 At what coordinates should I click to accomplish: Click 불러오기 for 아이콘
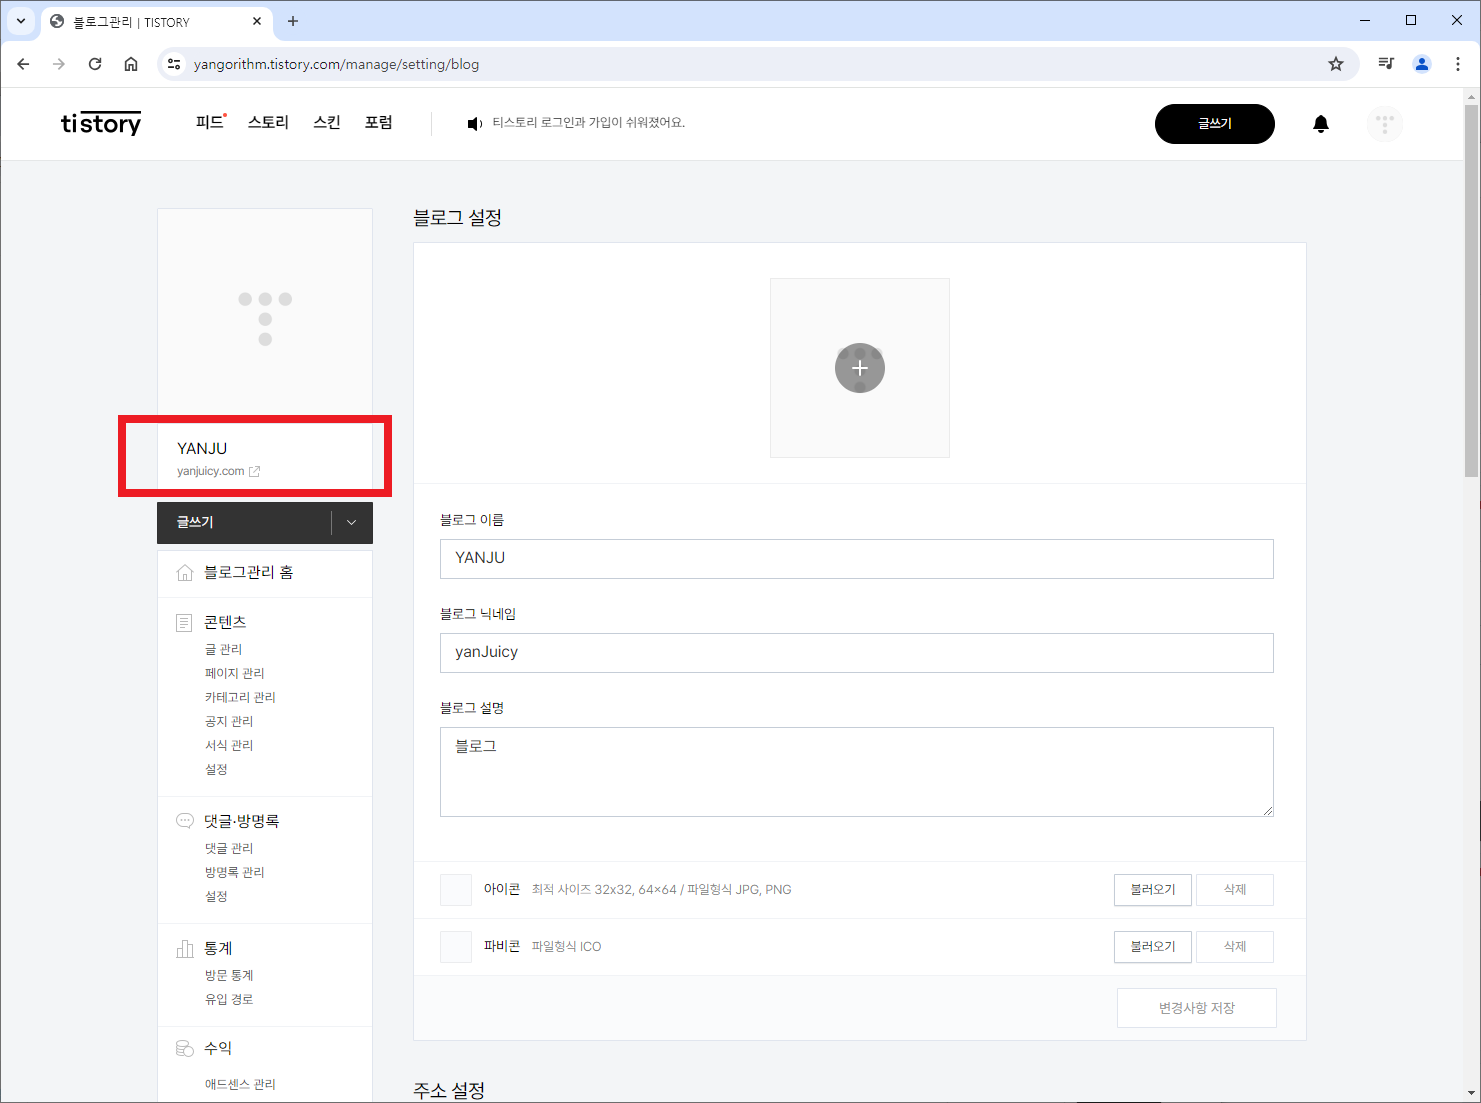coord(1153,890)
